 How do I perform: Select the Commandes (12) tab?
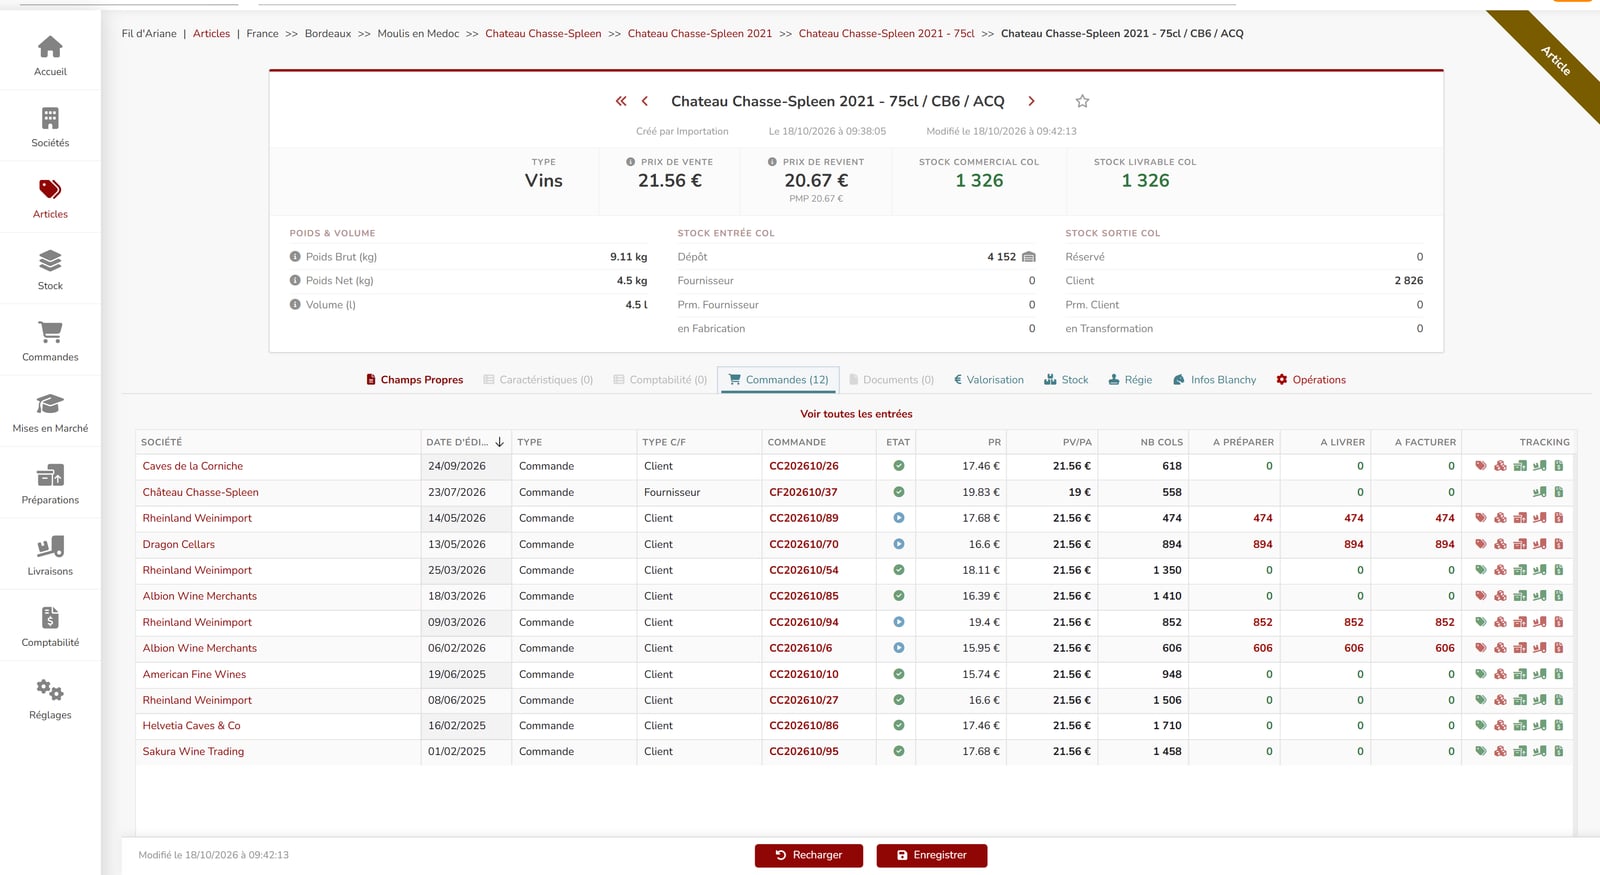point(778,380)
